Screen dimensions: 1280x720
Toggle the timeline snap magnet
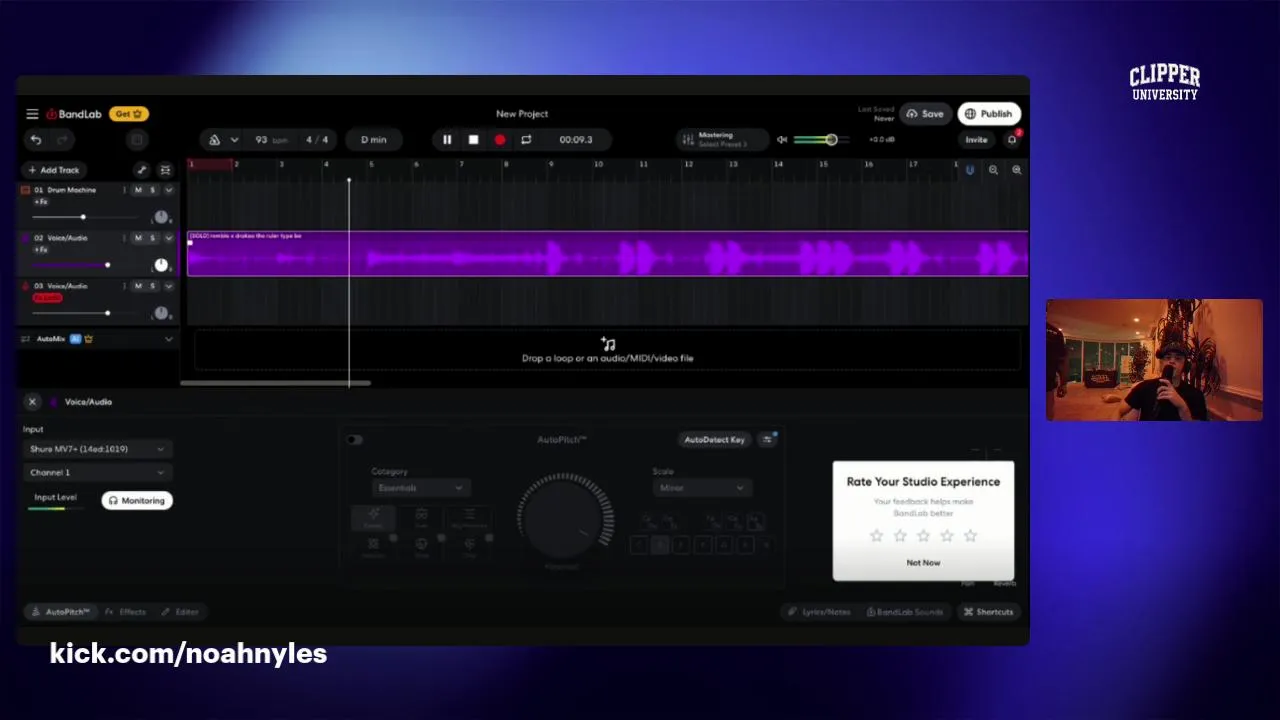(969, 170)
